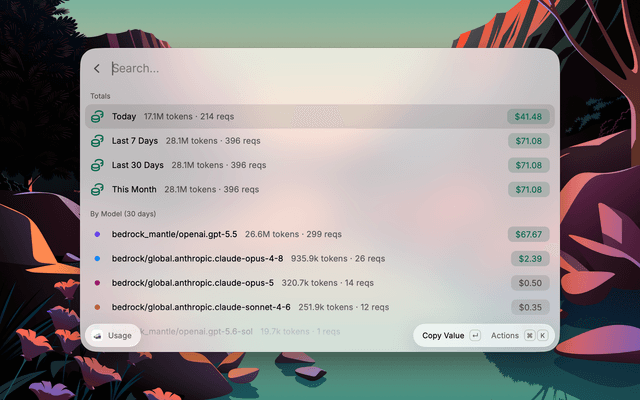Viewport: 640px width, 400px height.
Task: Hit the return key icon beside Copy Value
Action: tap(475, 336)
